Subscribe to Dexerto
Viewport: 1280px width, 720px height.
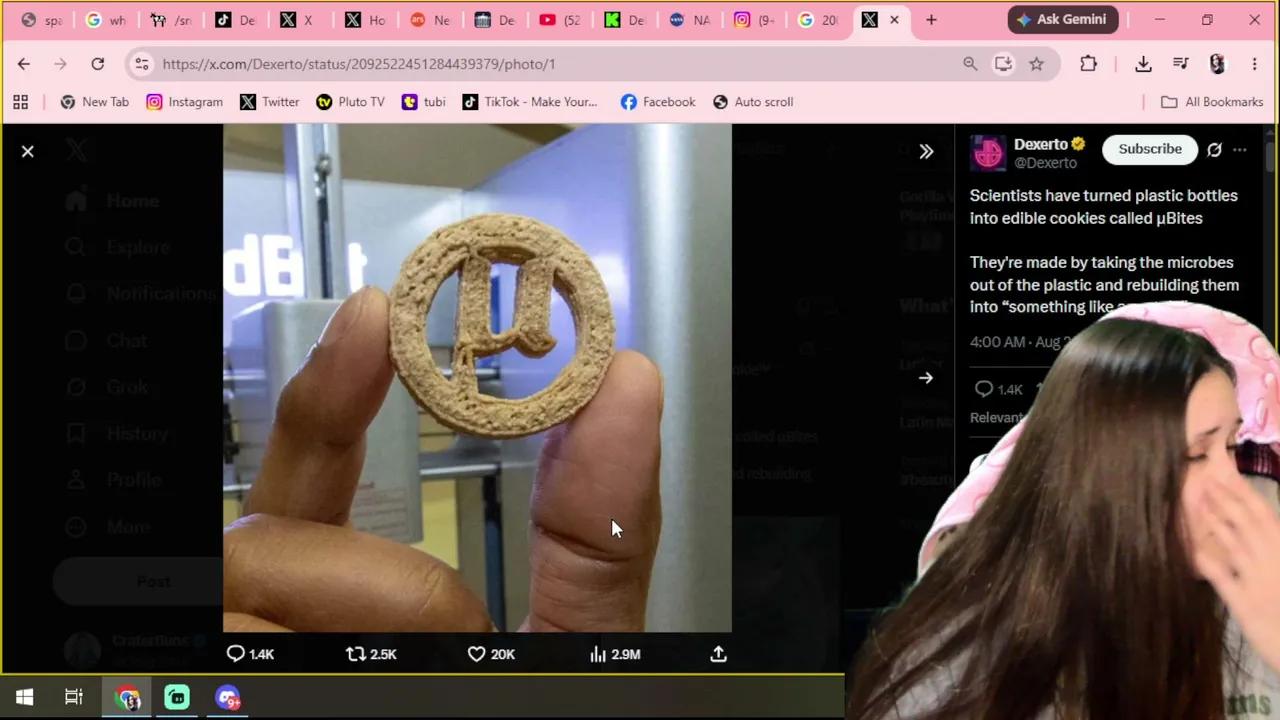coord(1150,149)
